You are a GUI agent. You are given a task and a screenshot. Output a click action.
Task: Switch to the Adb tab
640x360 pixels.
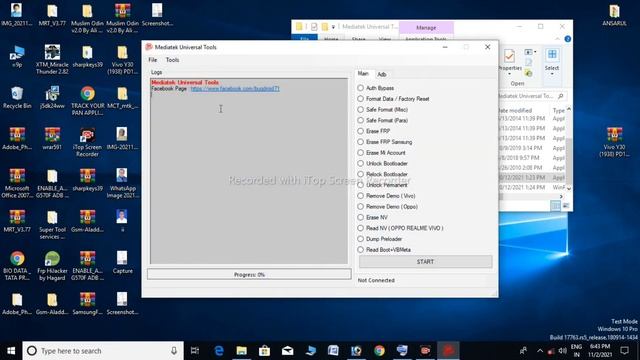pos(382,74)
